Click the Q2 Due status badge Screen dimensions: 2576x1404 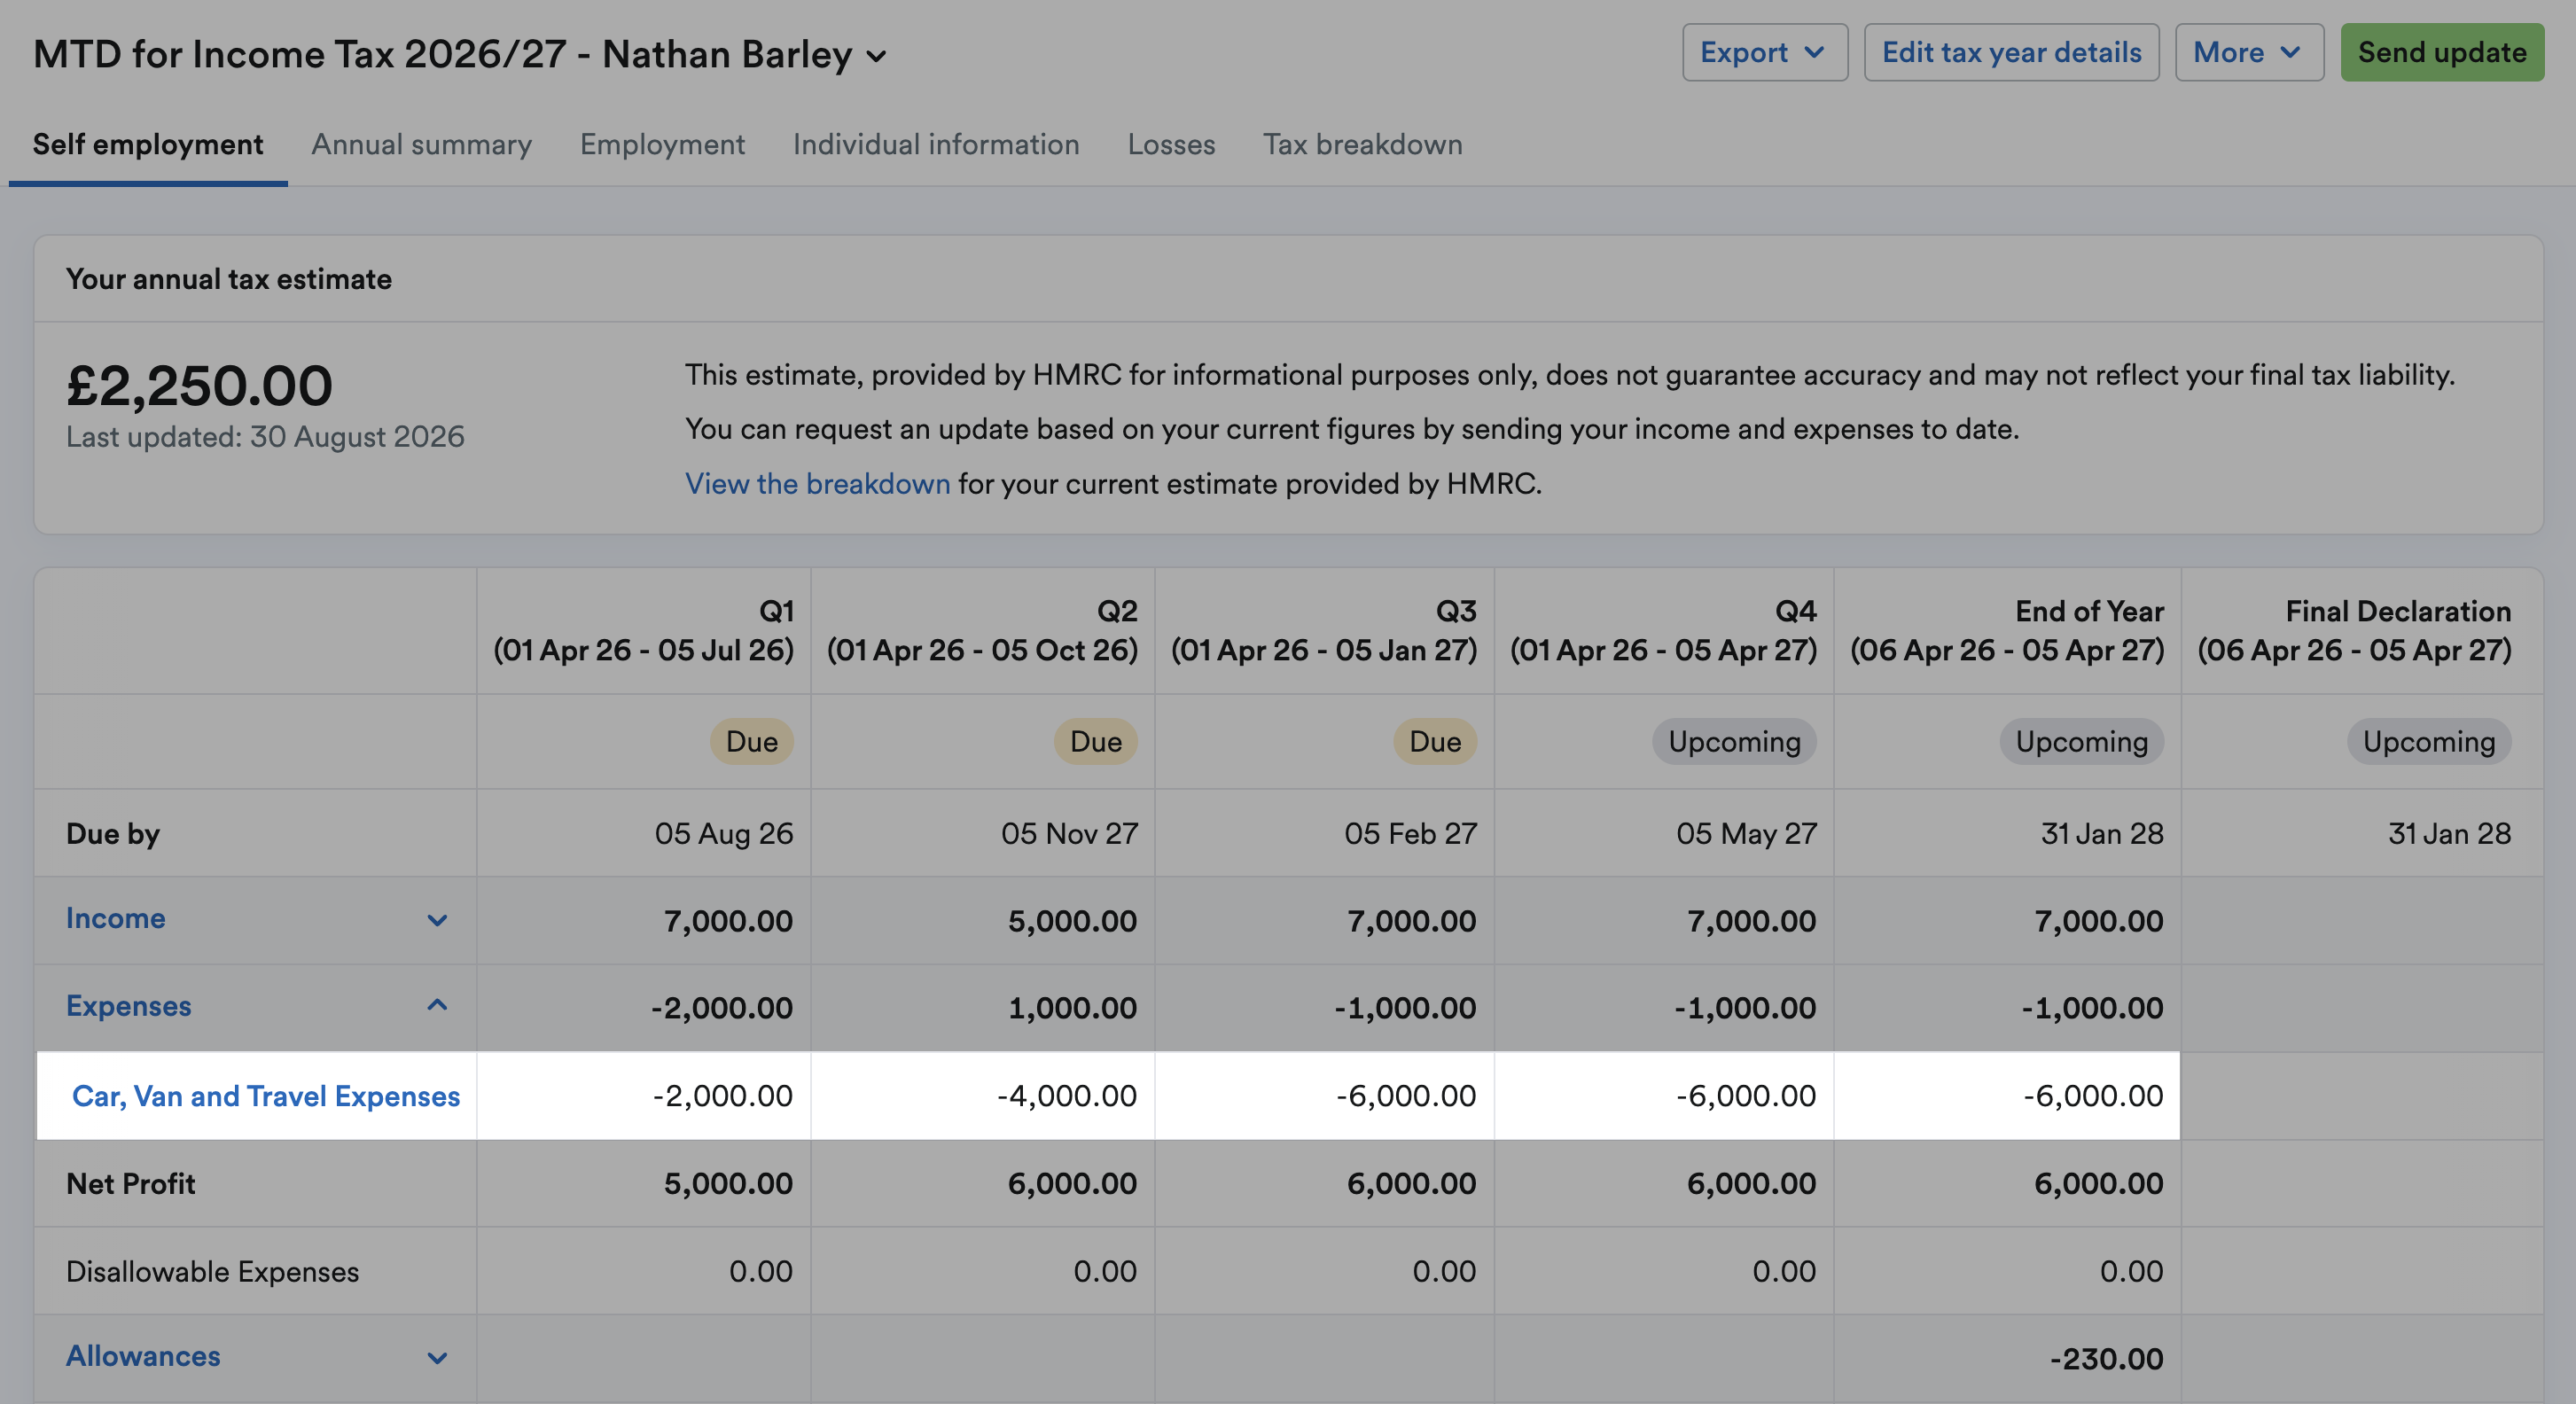(x=1096, y=742)
